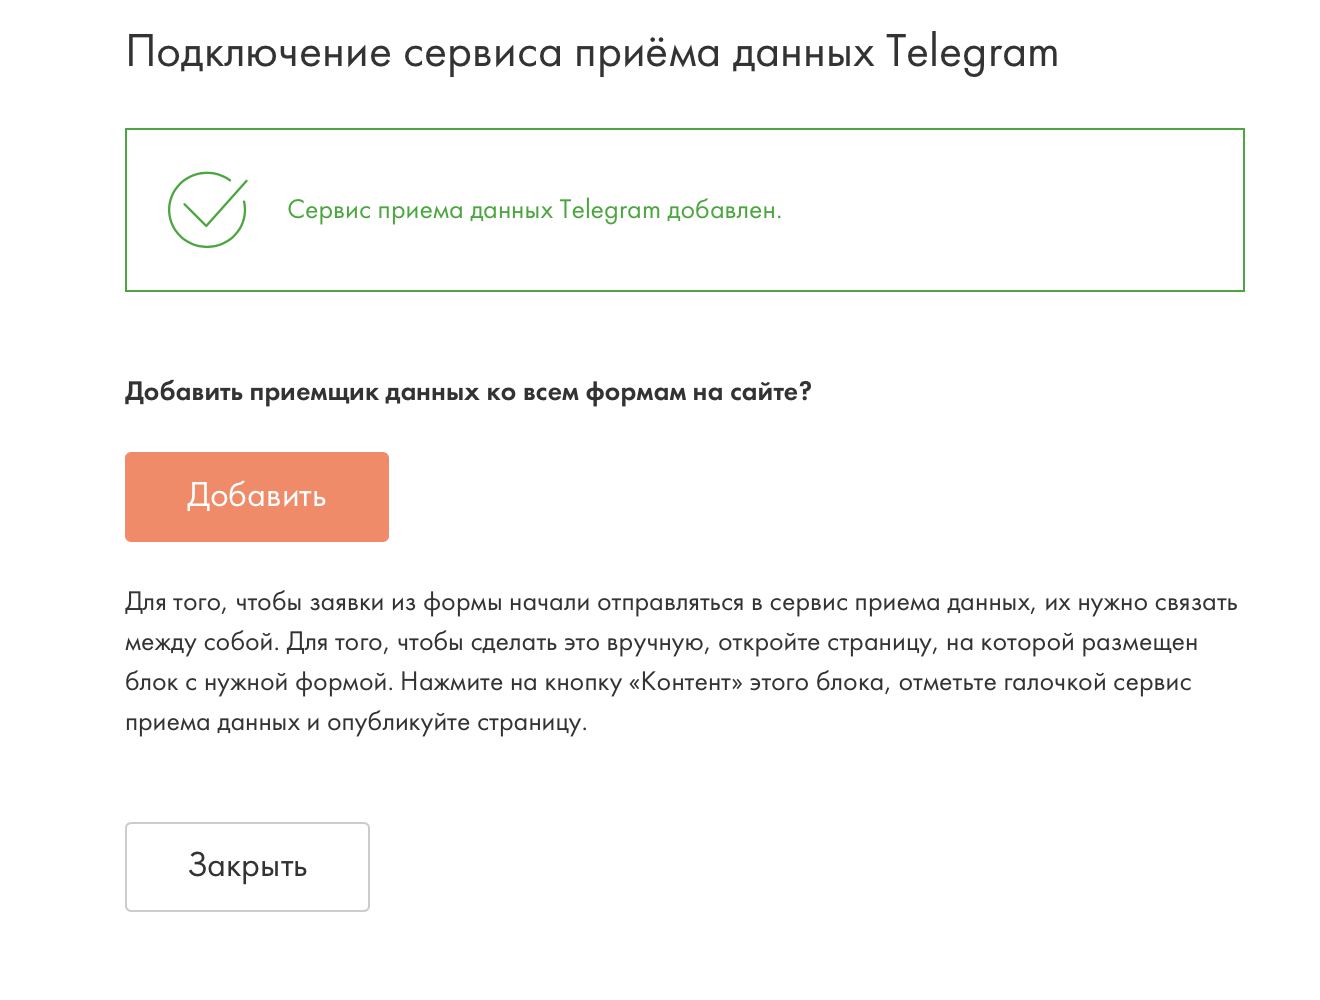Click the word Подключение in the title
The image size is (1320, 1000).
click(258, 52)
